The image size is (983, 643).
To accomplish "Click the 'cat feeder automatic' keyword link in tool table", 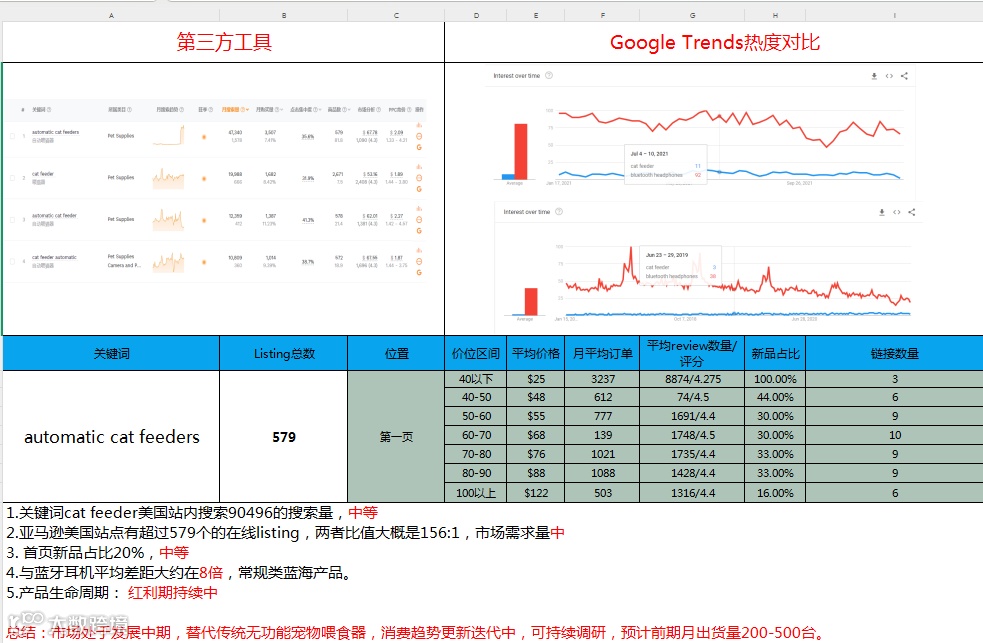I will click(x=54, y=257).
